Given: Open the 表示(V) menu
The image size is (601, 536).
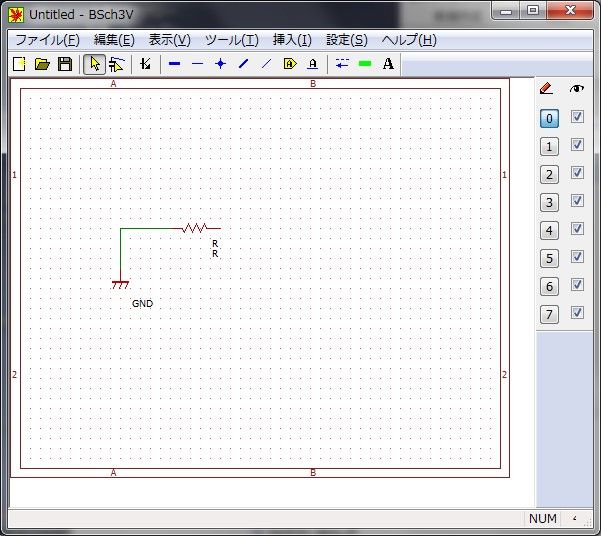Looking at the screenshot, I should (170, 40).
